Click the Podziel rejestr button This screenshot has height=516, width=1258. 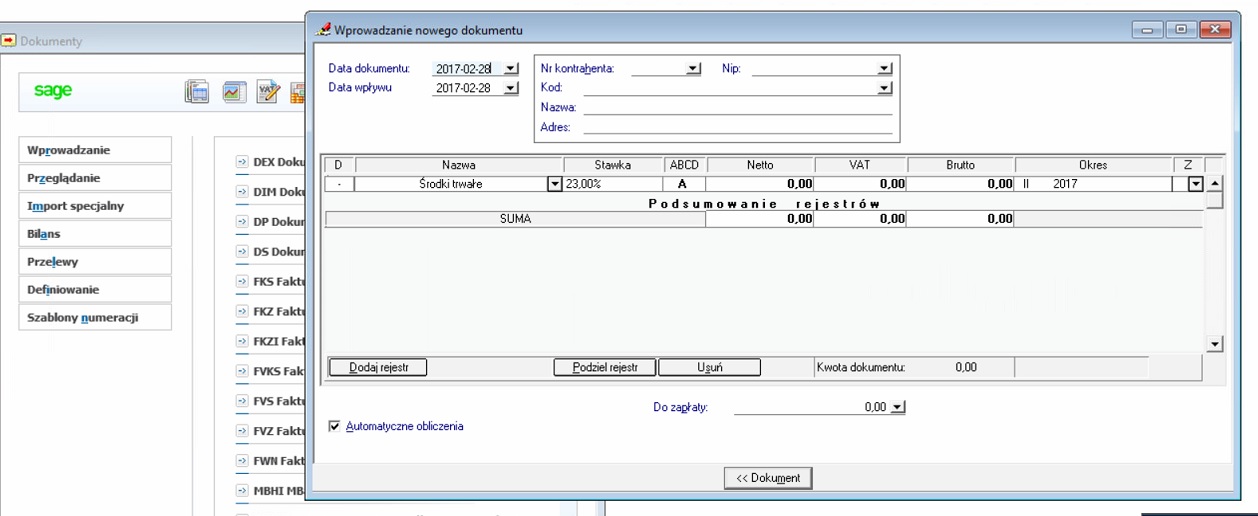click(605, 367)
